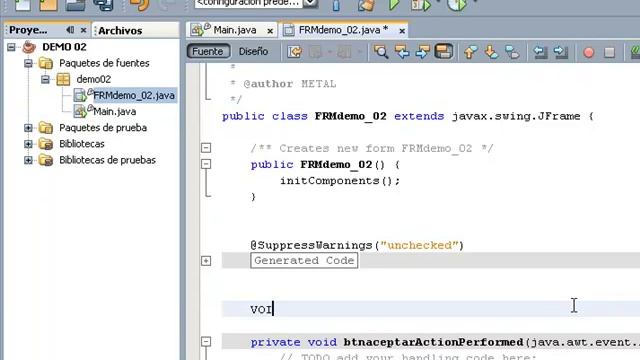Select the DEMO 02 project
The image size is (640, 360).
[64, 47]
